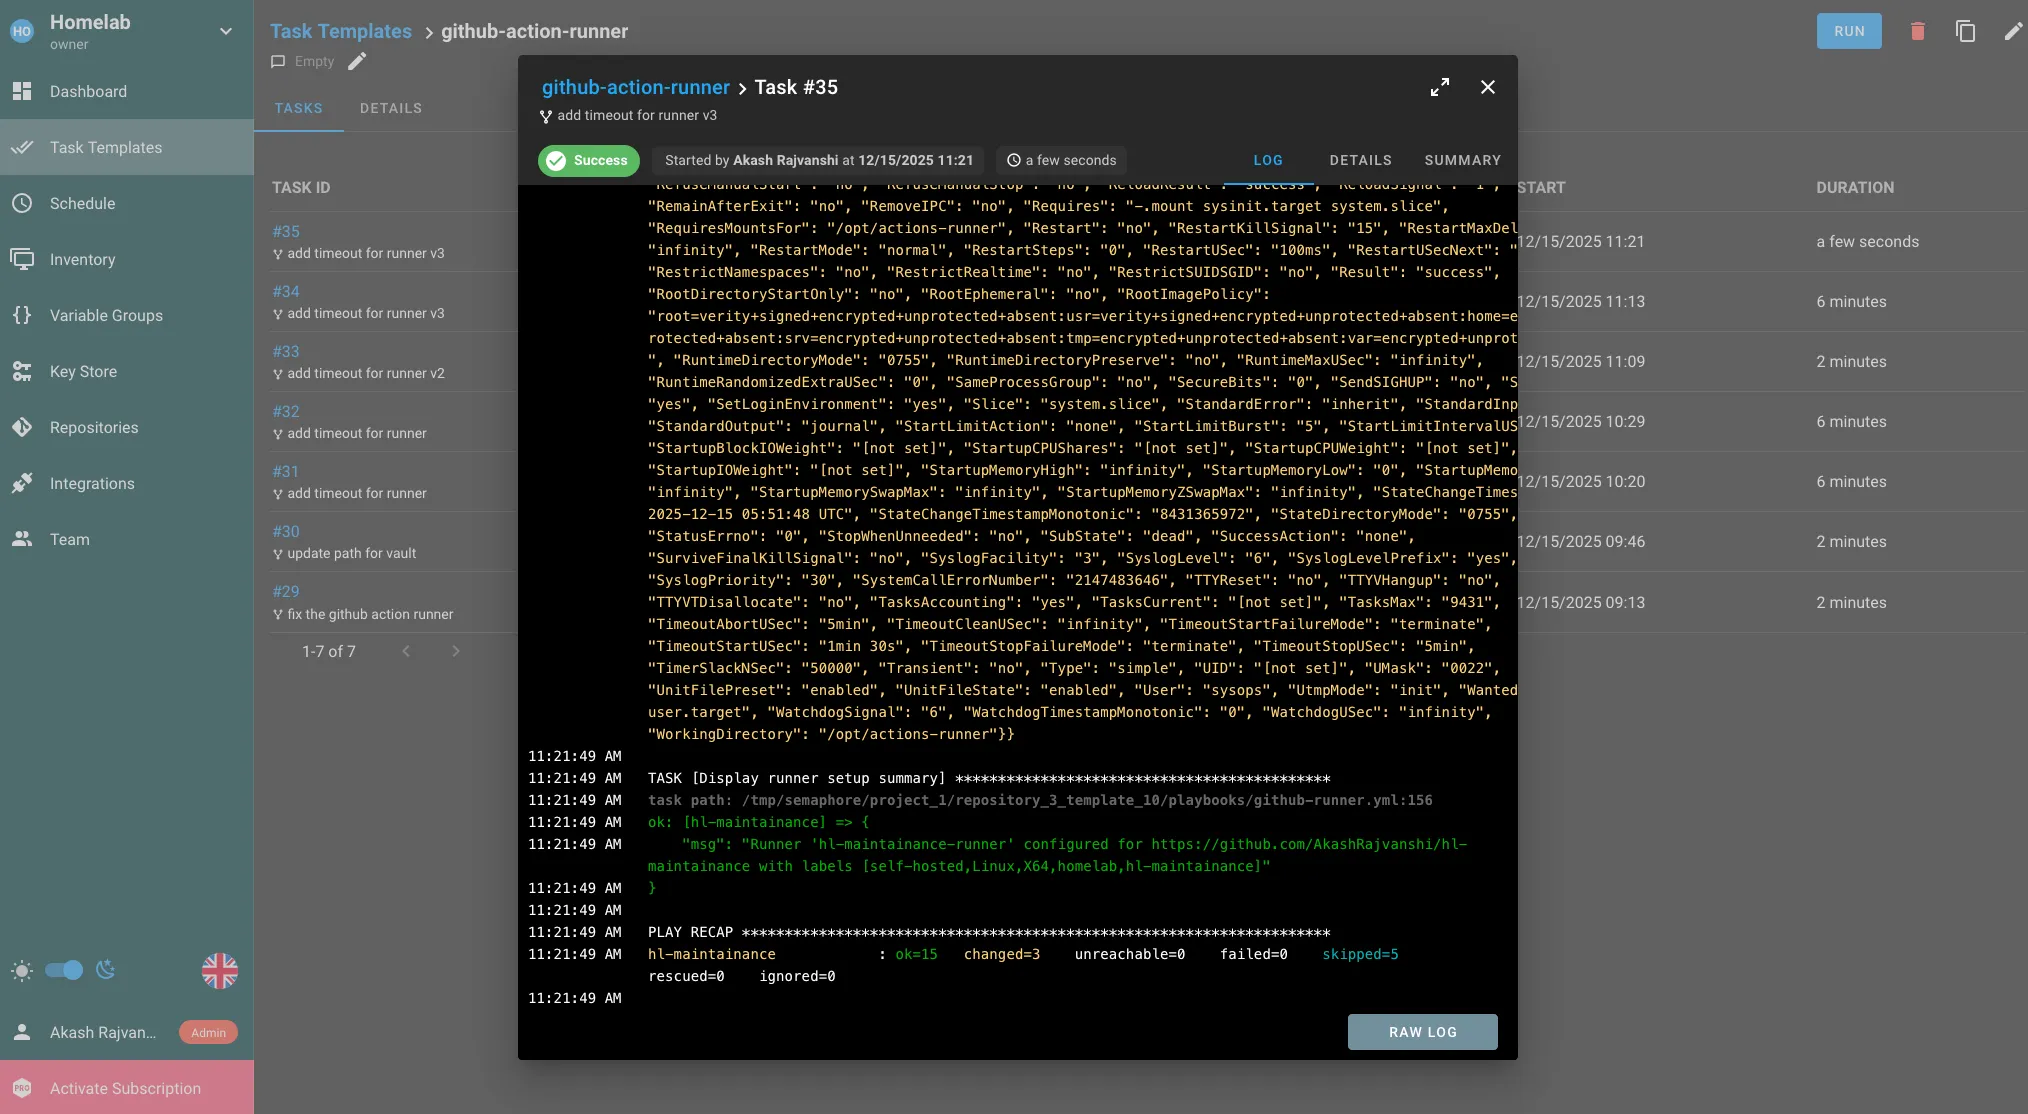Switch to the SUMMARY tab
Viewport: 2028px width, 1114px height.
(x=1462, y=160)
